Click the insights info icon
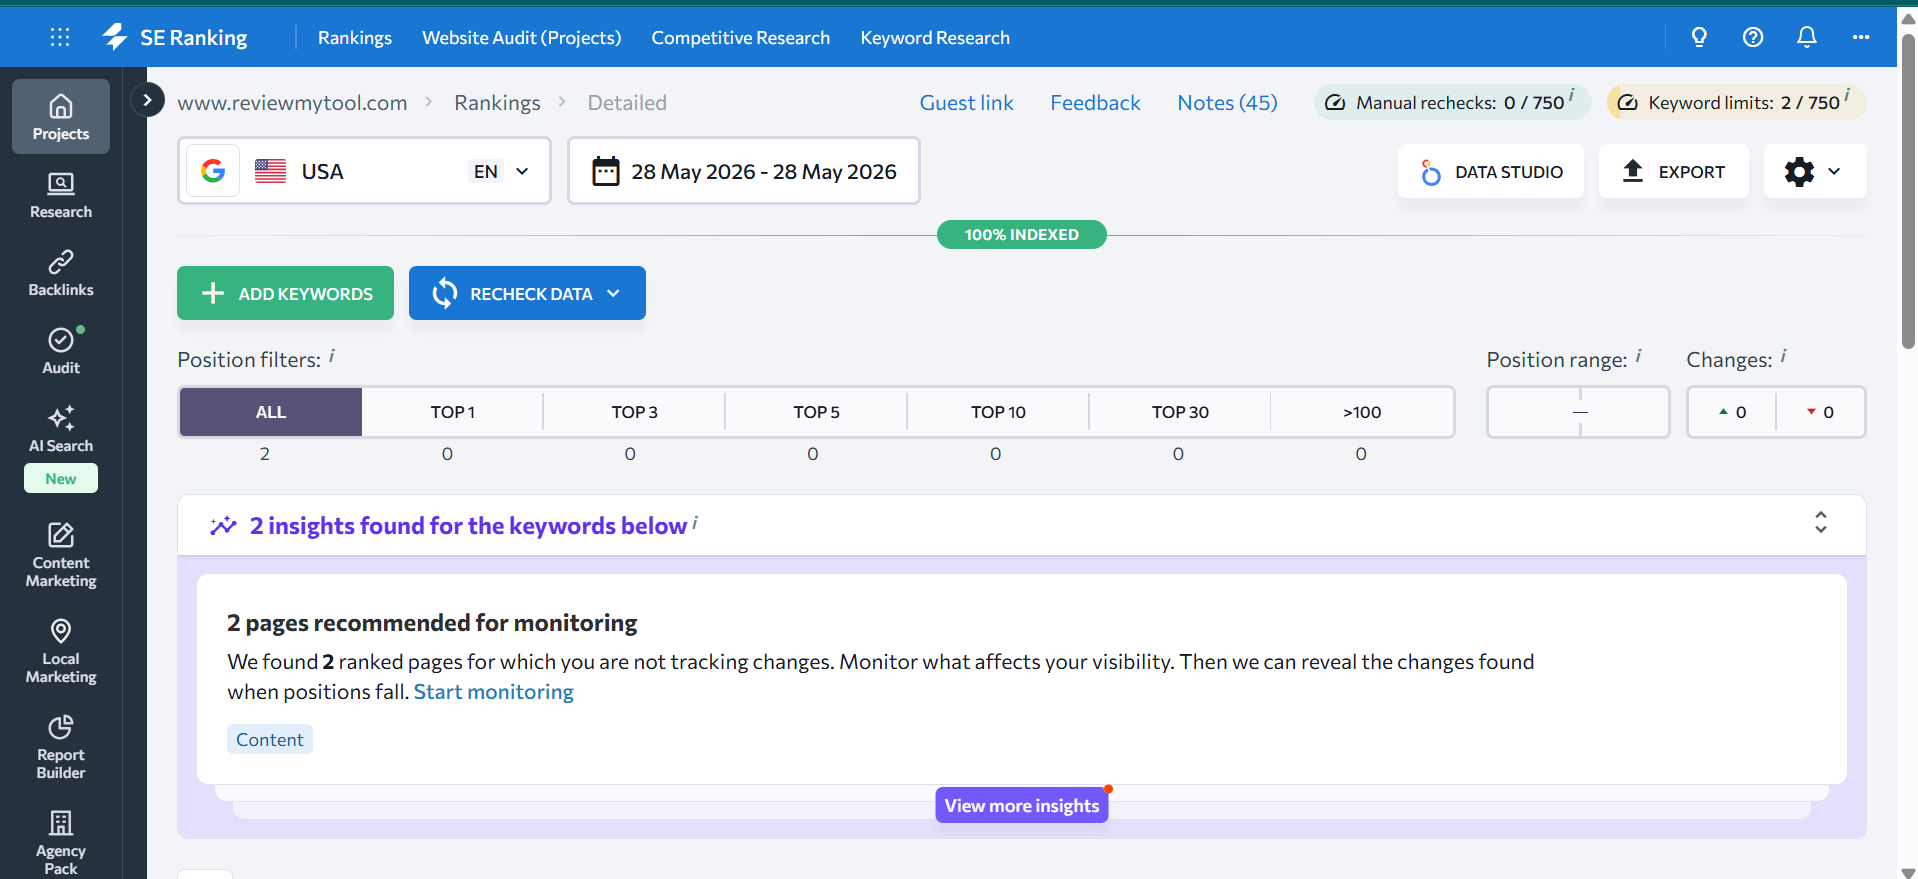 pos(695,522)
